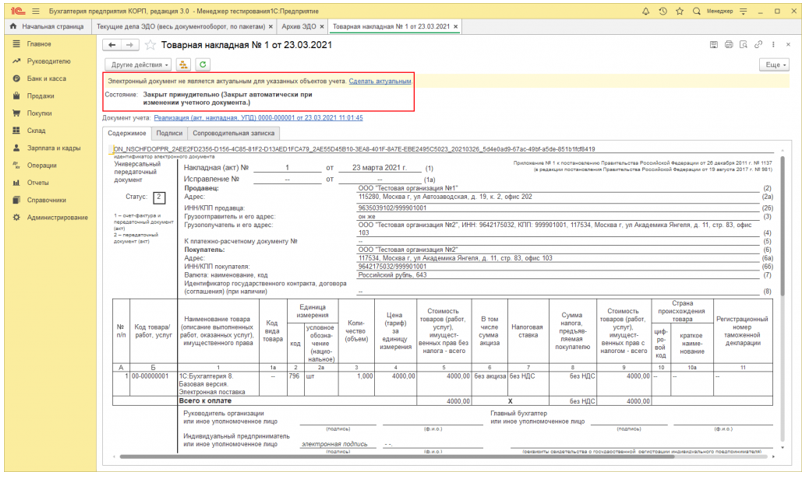Switch to Архив ЭДО tab

tap(299, 26)
